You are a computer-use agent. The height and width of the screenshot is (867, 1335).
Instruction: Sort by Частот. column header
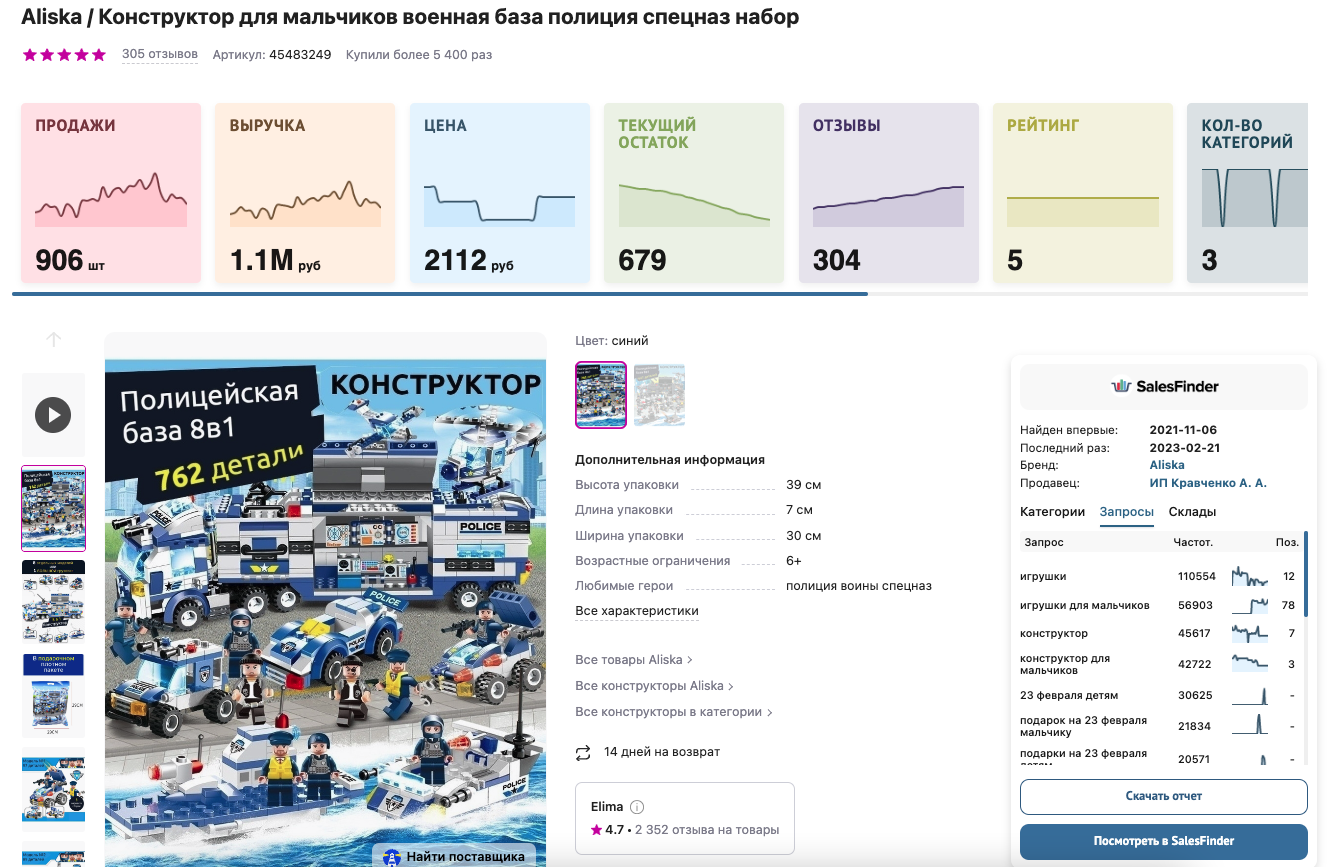pyautogui.click(x=1193, y=543)
